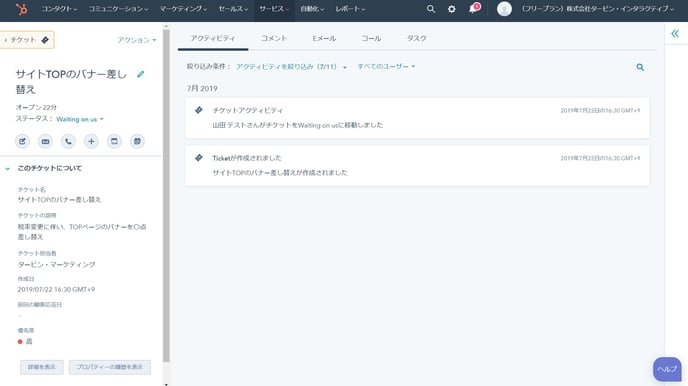688x386 pixels.
Task: Open the すべてのユーザー dropdown
Action: coord(386,67)
